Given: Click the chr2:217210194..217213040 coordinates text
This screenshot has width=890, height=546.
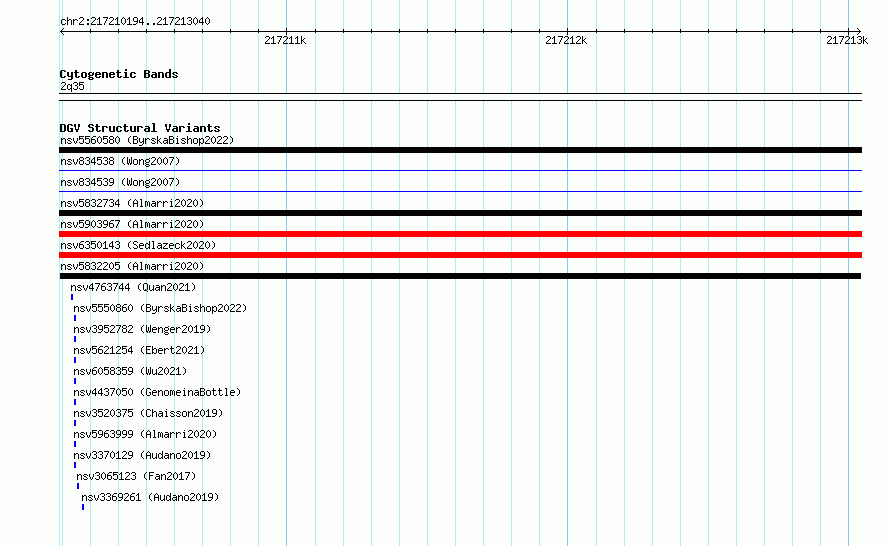Looking at the screenshot, I should coord(135,21).
